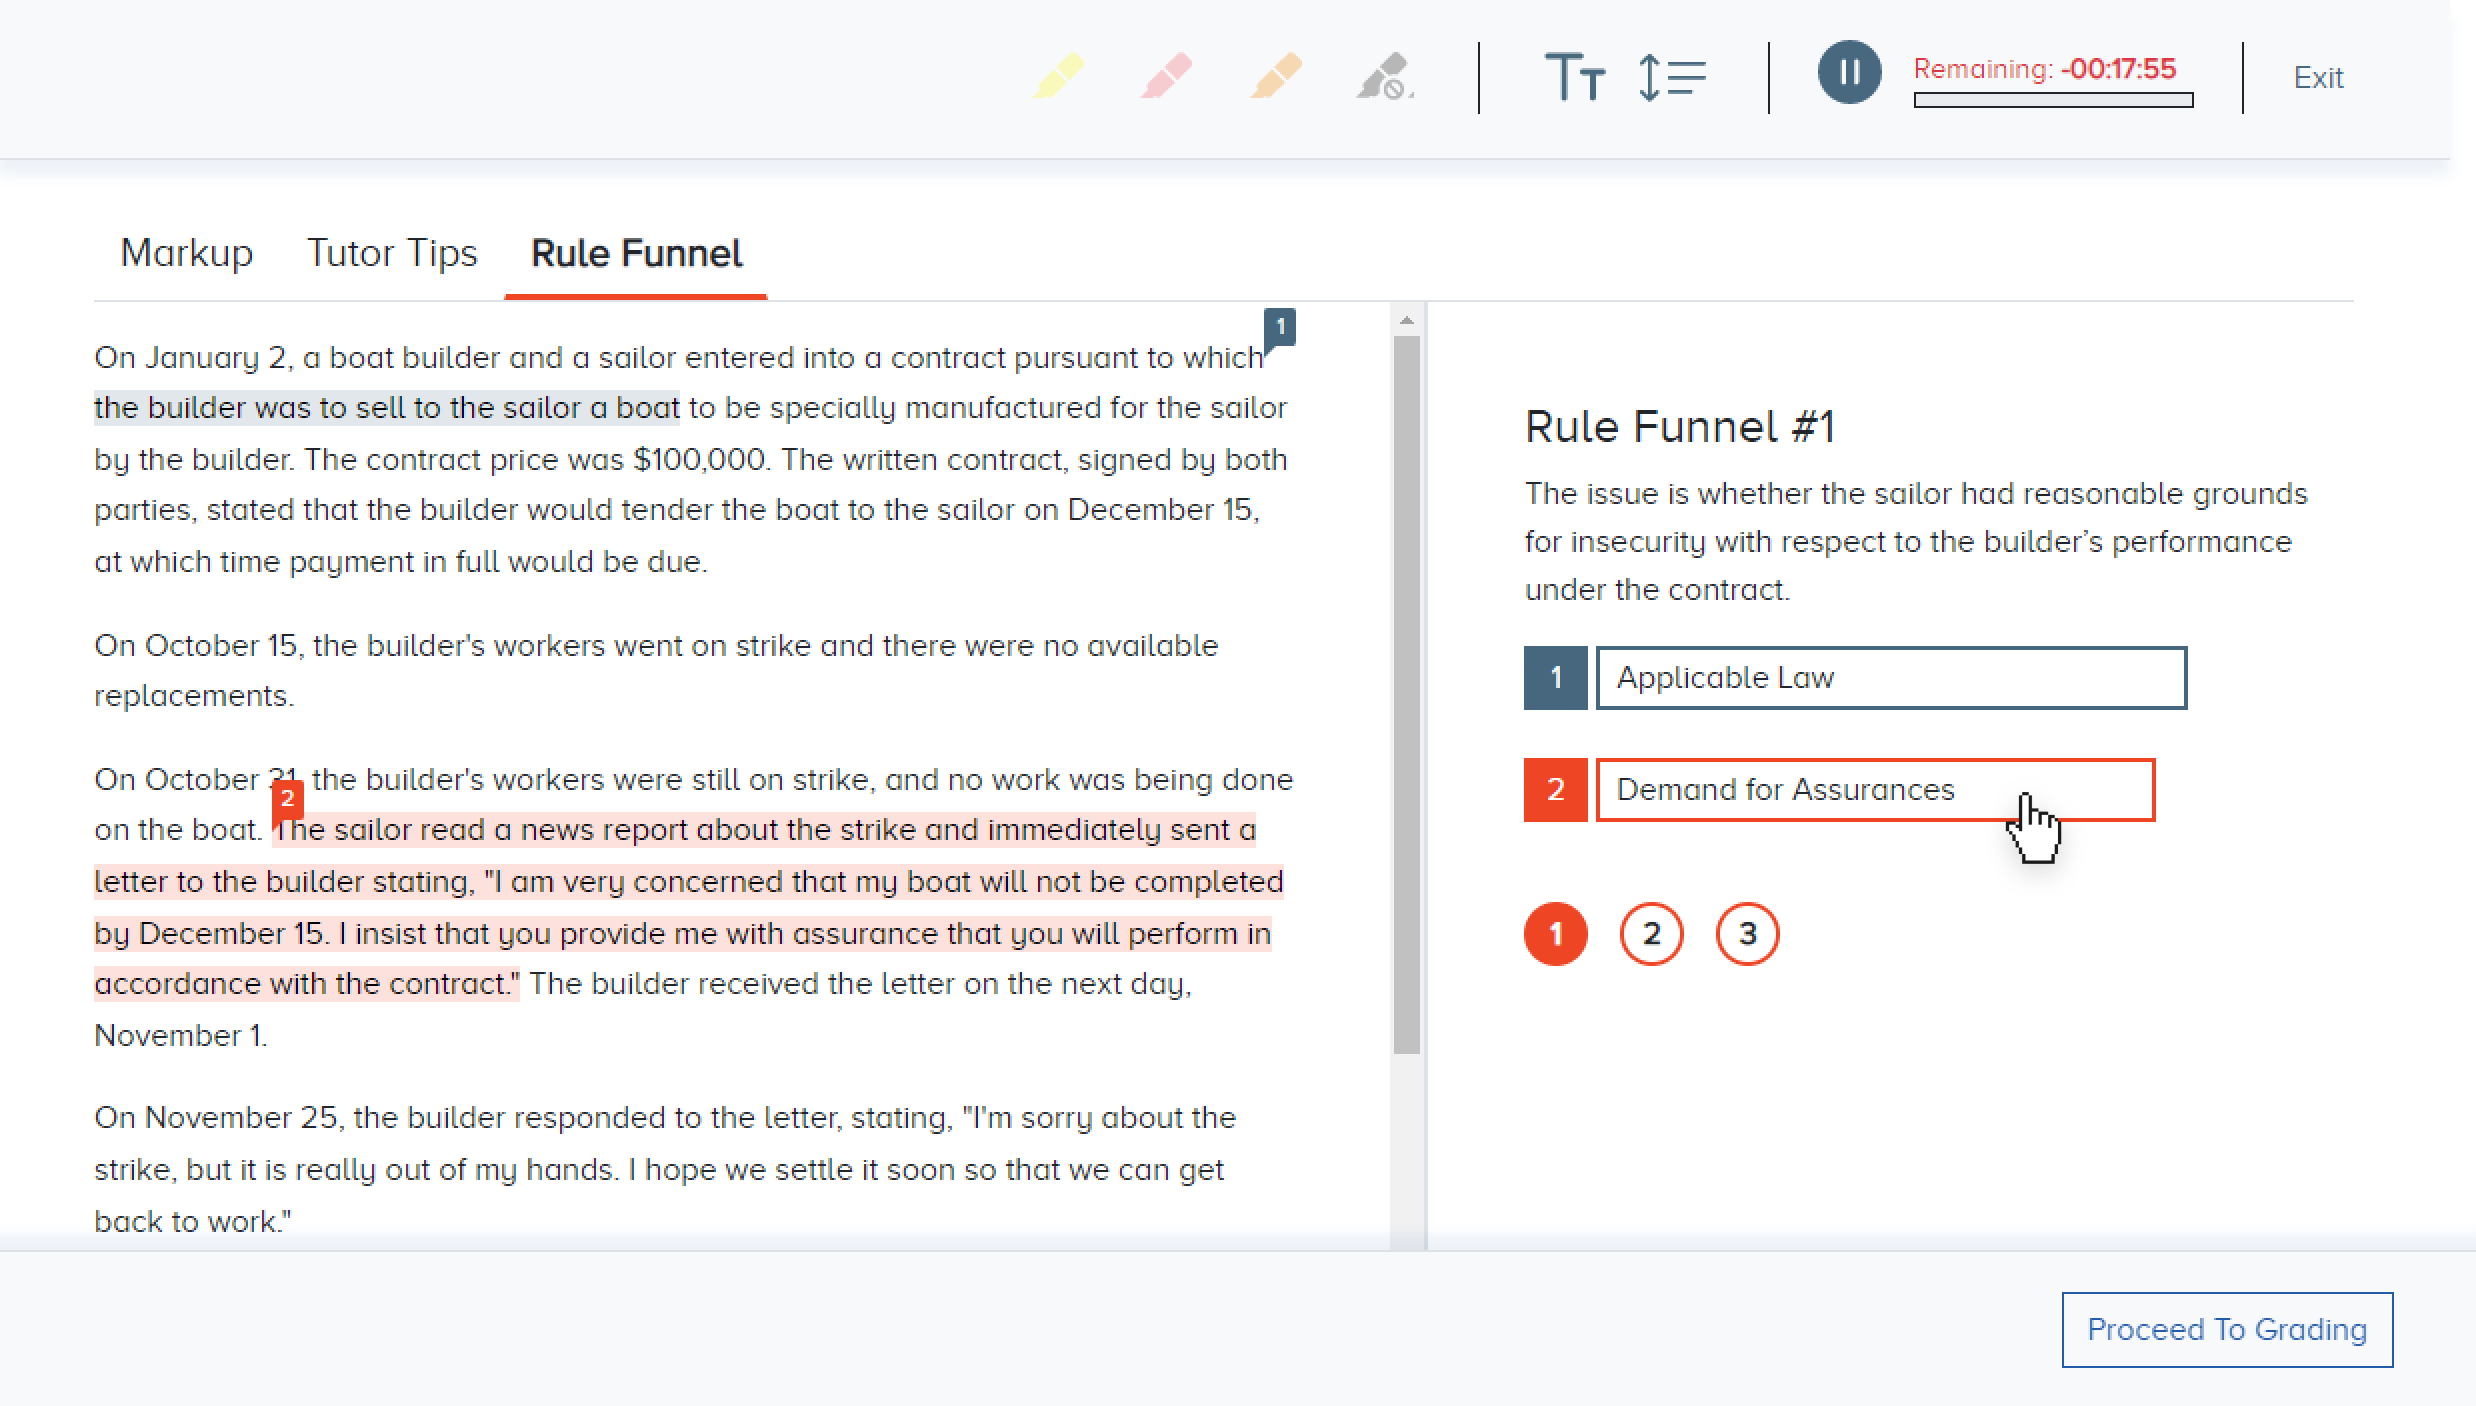The width and height of the screenshot is (2476, 1406).
Task: Go to Rule Funnel page 3
Action: (x=1747, y=934)
